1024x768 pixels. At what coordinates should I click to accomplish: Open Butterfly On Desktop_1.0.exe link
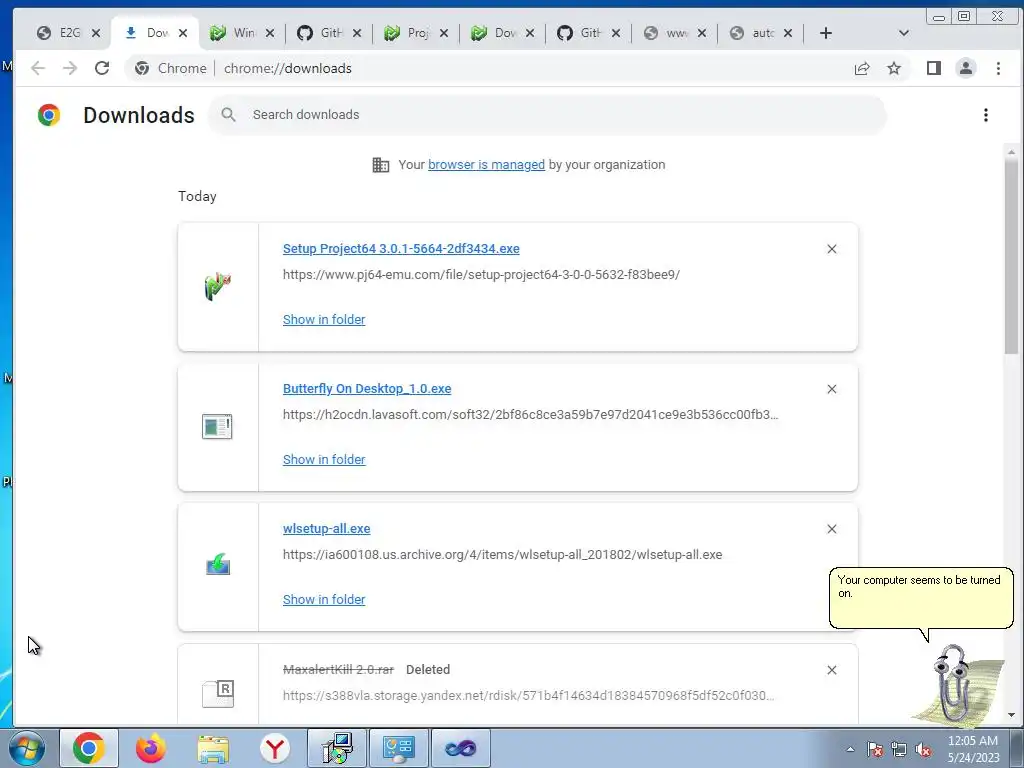tap(367, 389)
